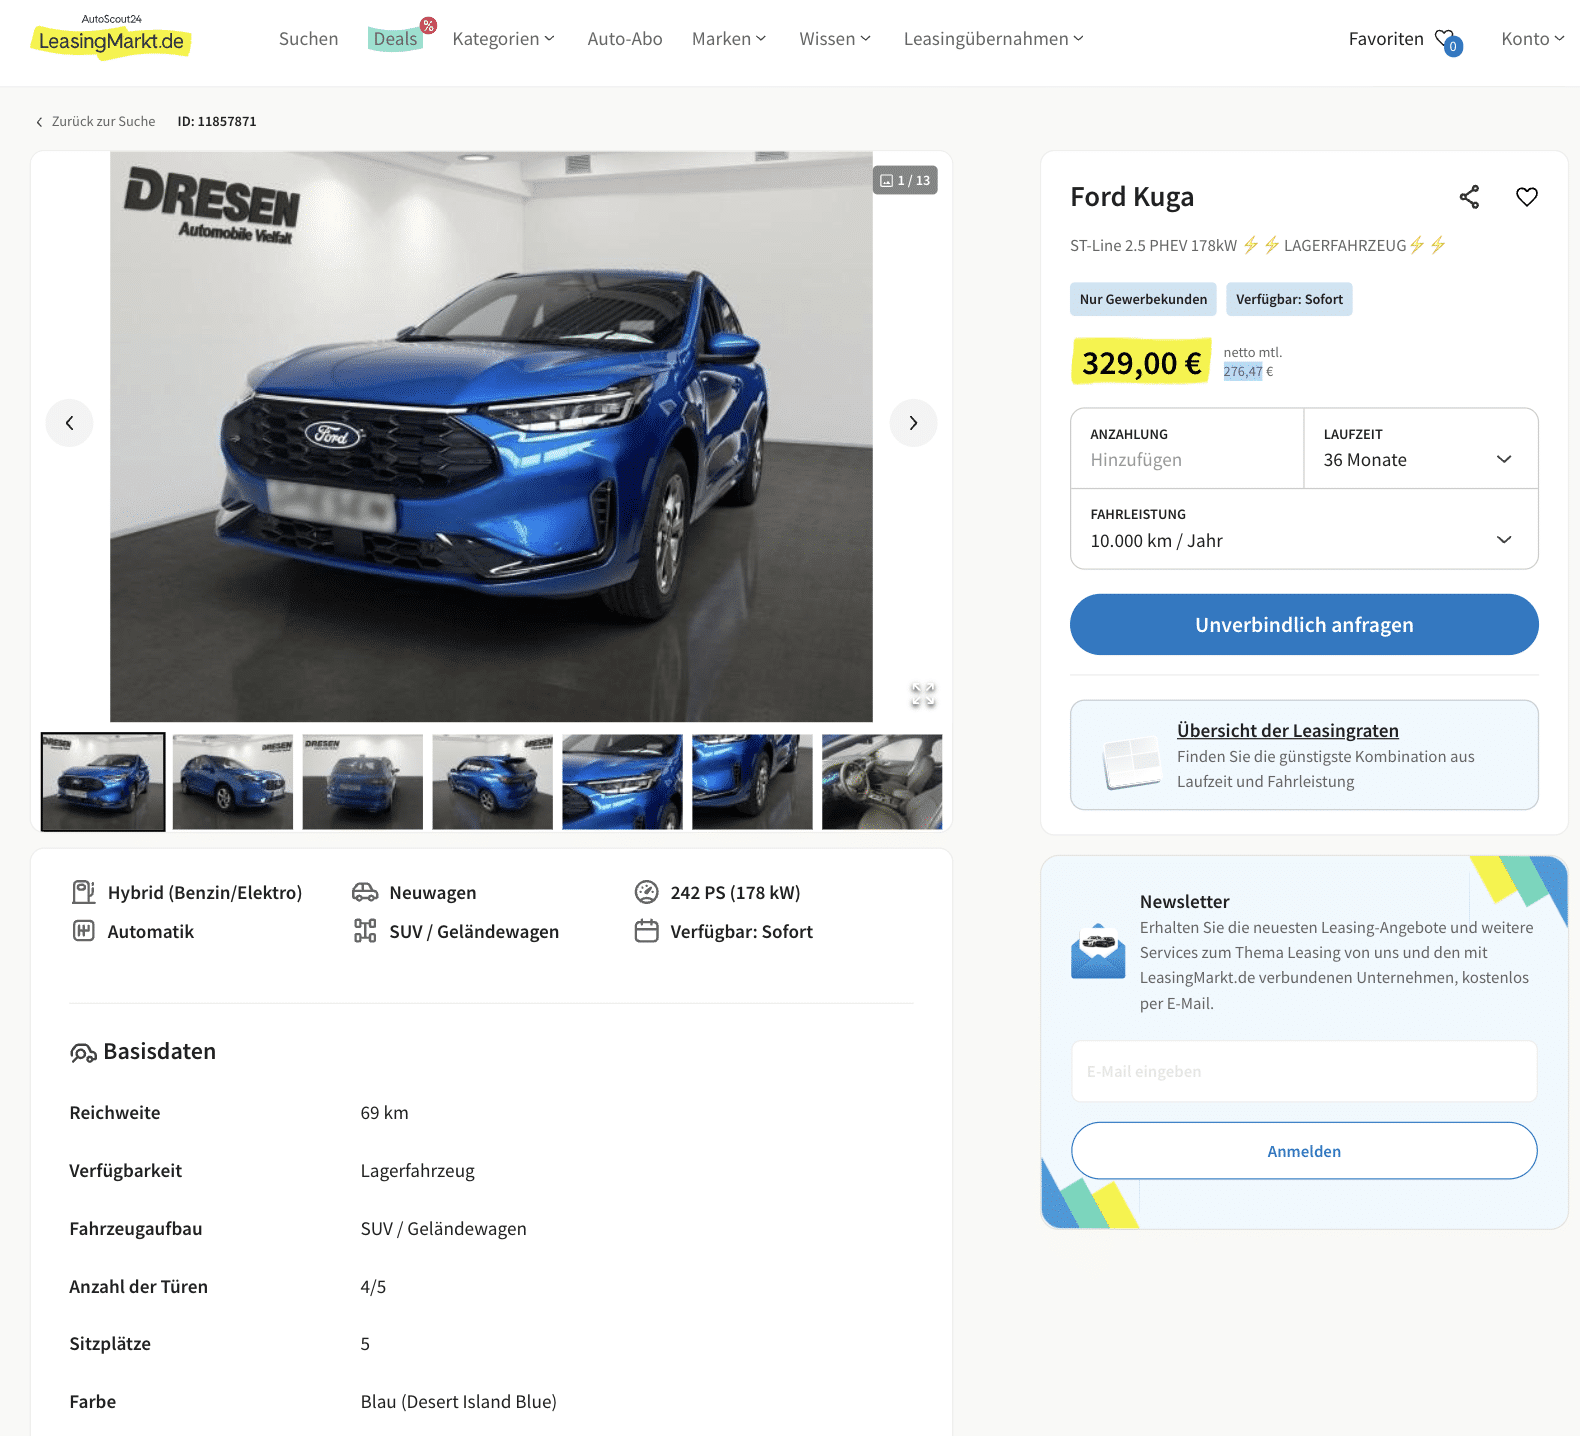The height and width of the screenshot is (1436, 1580).
Task: Open the Kategorien dropdown menu
Action: (503, 39)
